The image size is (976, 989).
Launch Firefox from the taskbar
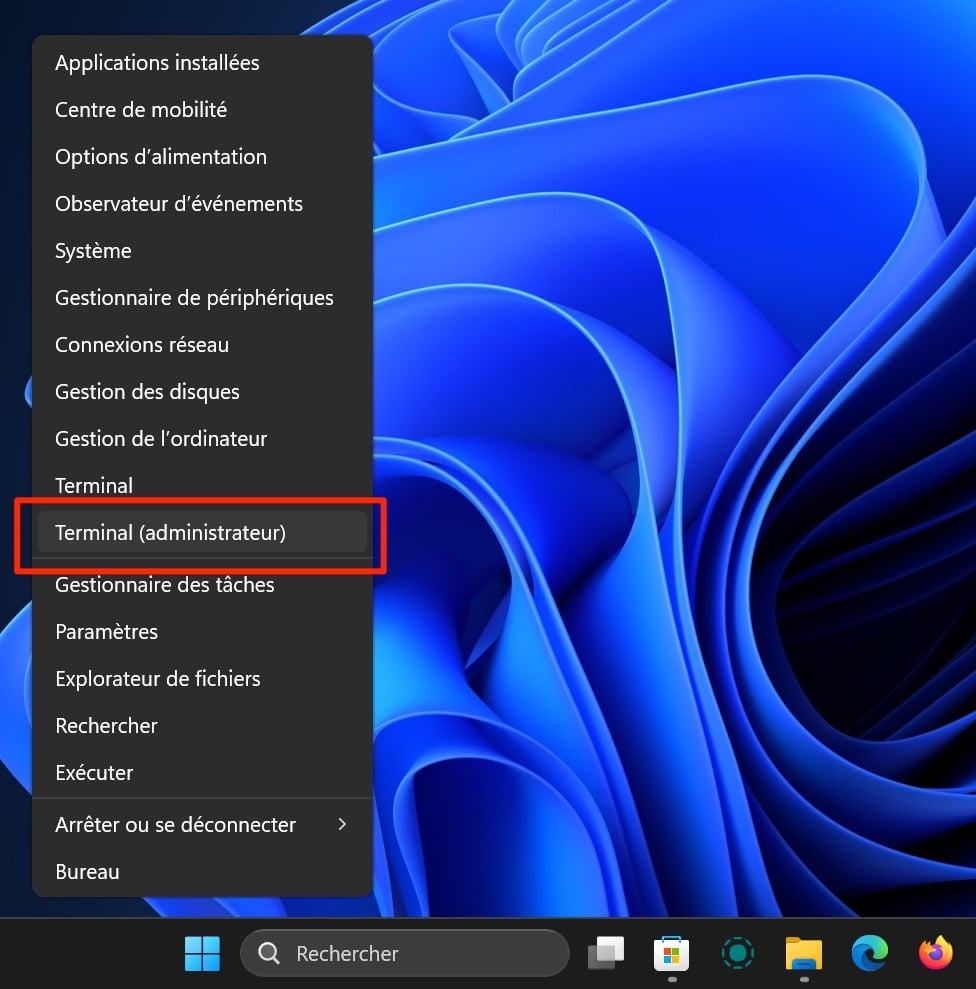point(936,952)
